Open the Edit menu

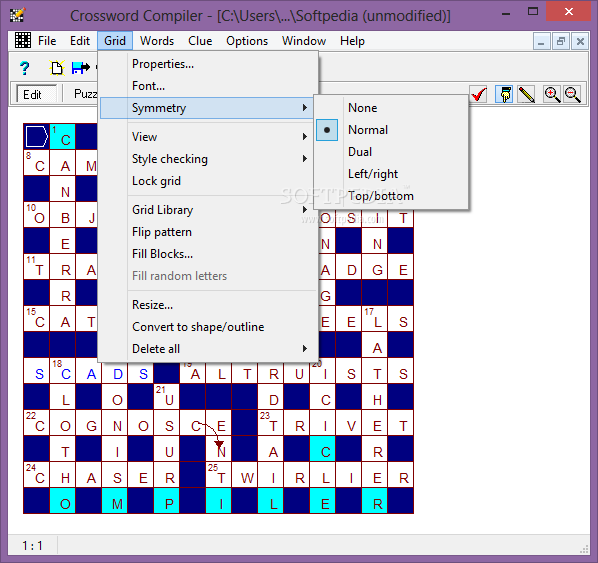80,41
